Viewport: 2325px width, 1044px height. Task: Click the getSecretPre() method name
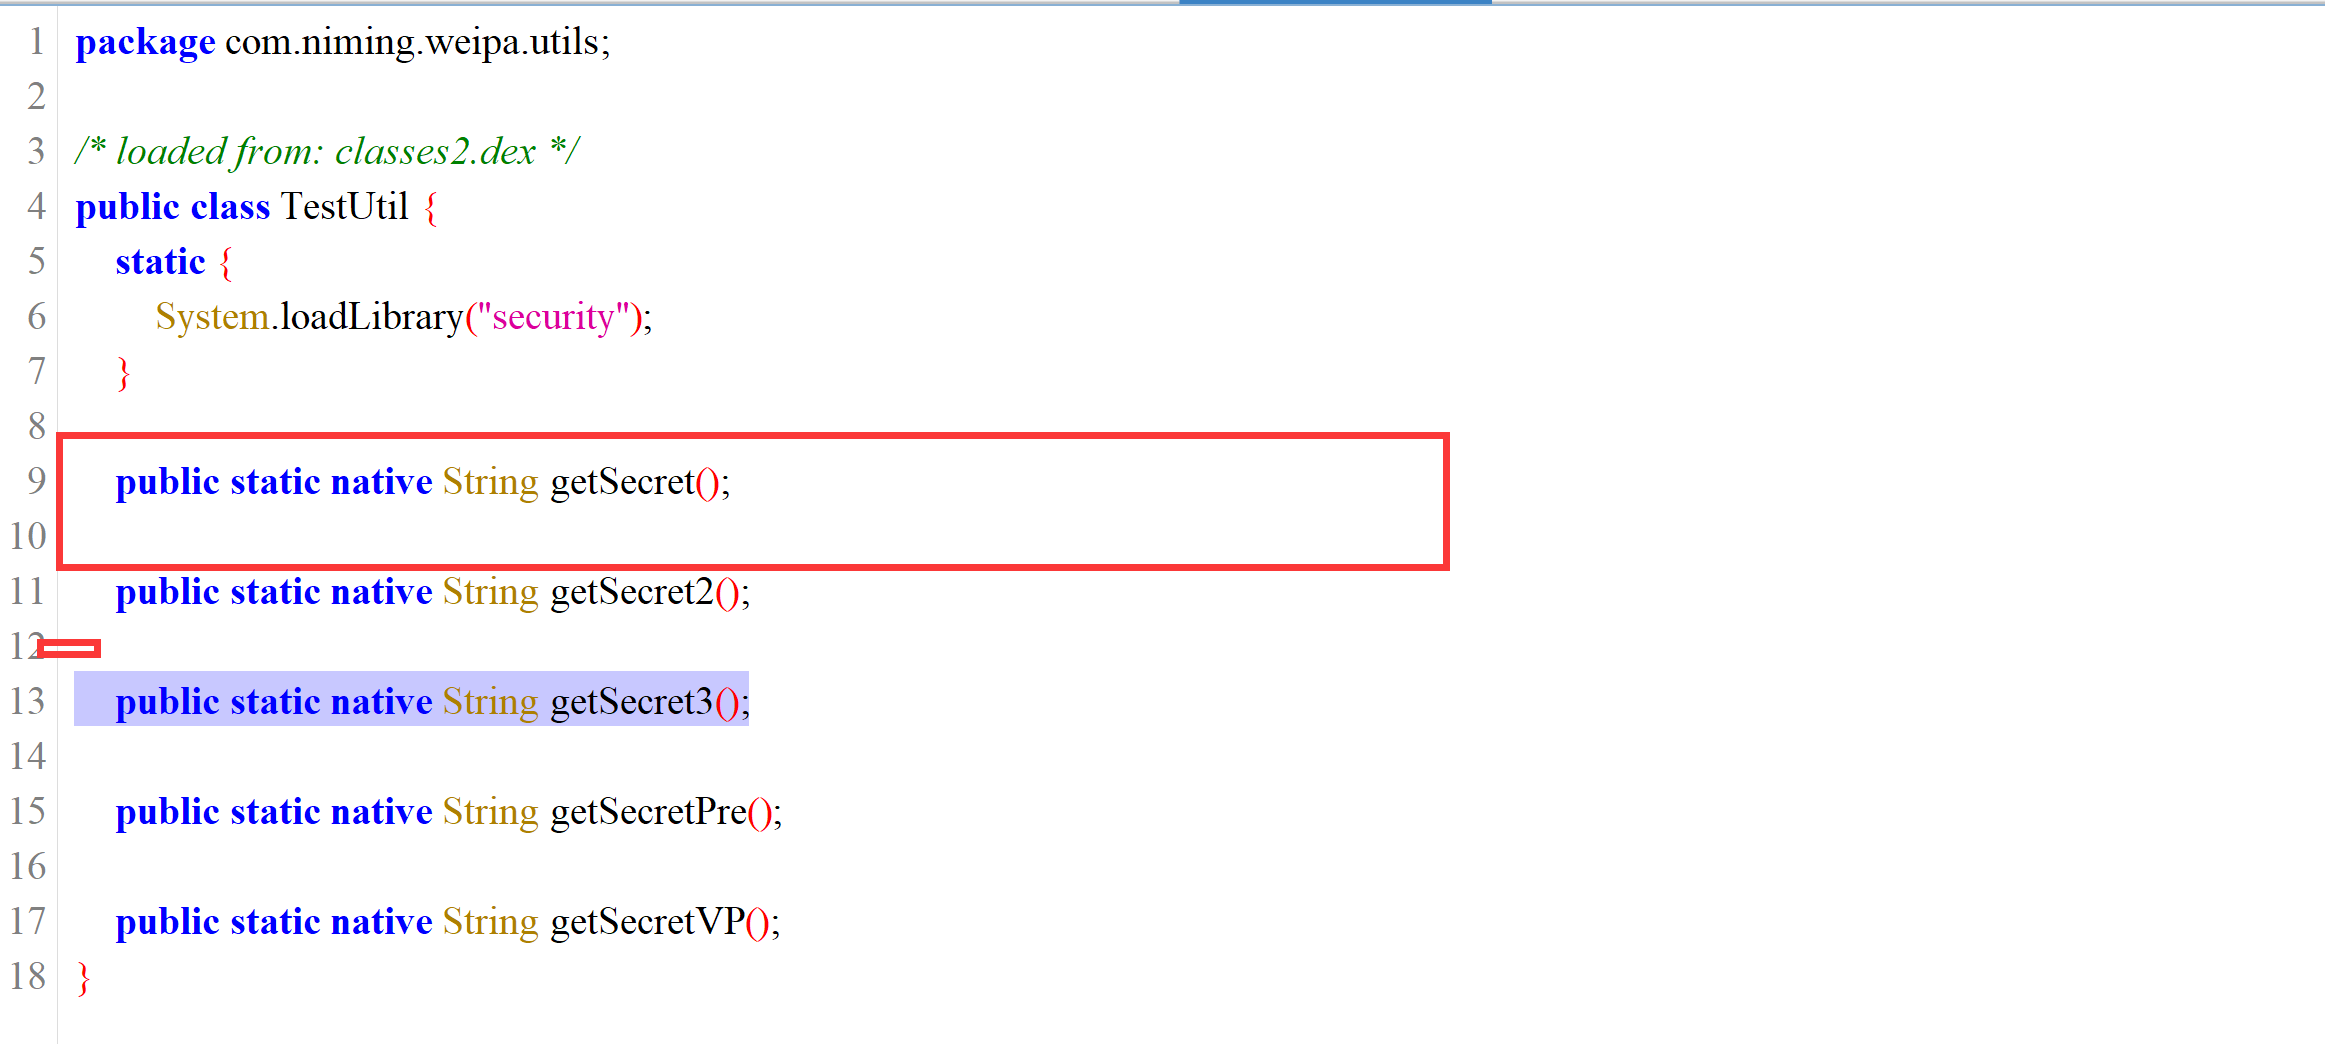click(648, 812)
